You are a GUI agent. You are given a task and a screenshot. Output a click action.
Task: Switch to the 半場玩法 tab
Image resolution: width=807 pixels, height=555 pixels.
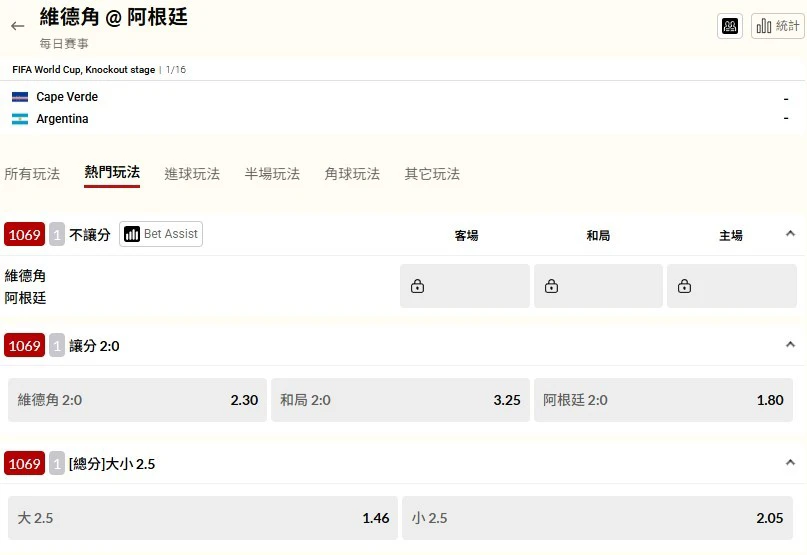click(x=272, y=174)
